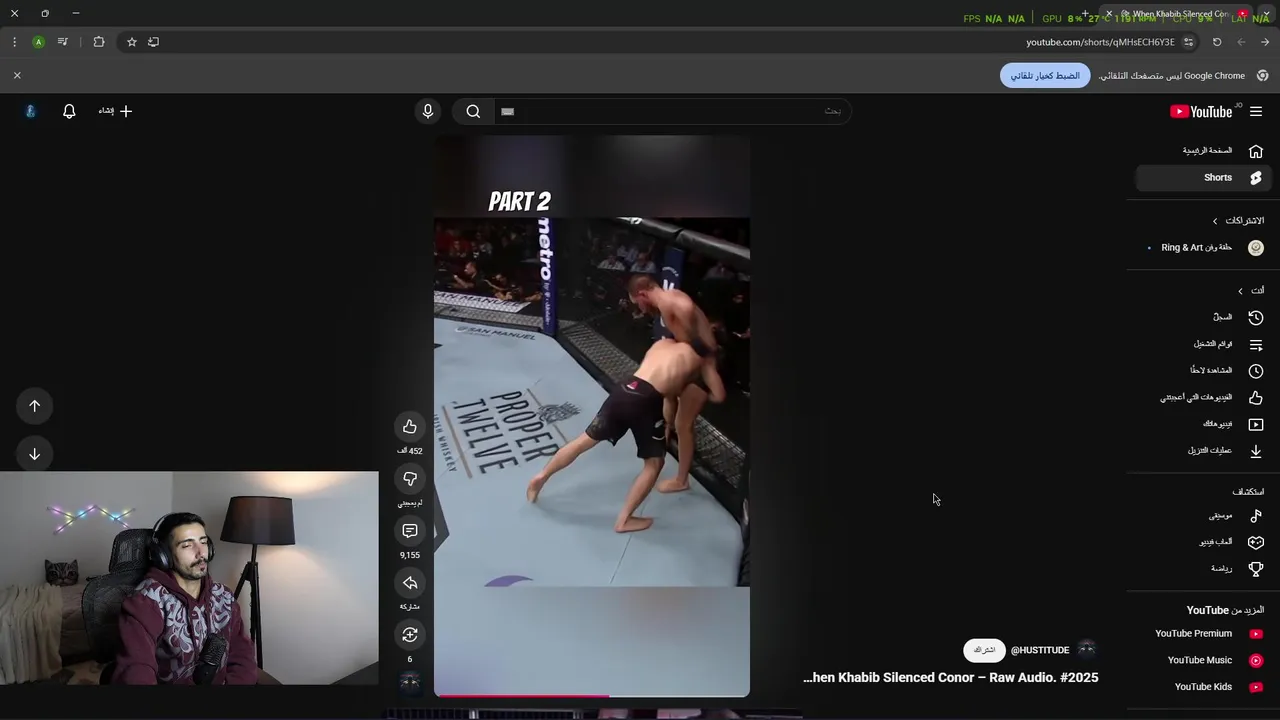
Task: Seek on the red Shorts progress bar
Action: pyautogui.click(x=592, y=695)
